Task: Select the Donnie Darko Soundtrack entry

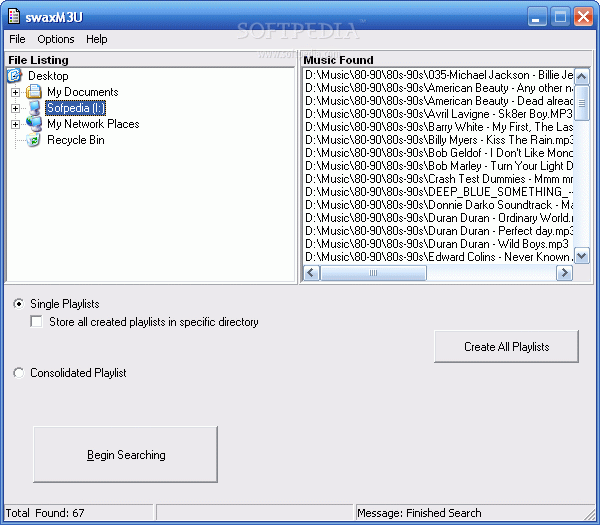Action: [439, 205]
